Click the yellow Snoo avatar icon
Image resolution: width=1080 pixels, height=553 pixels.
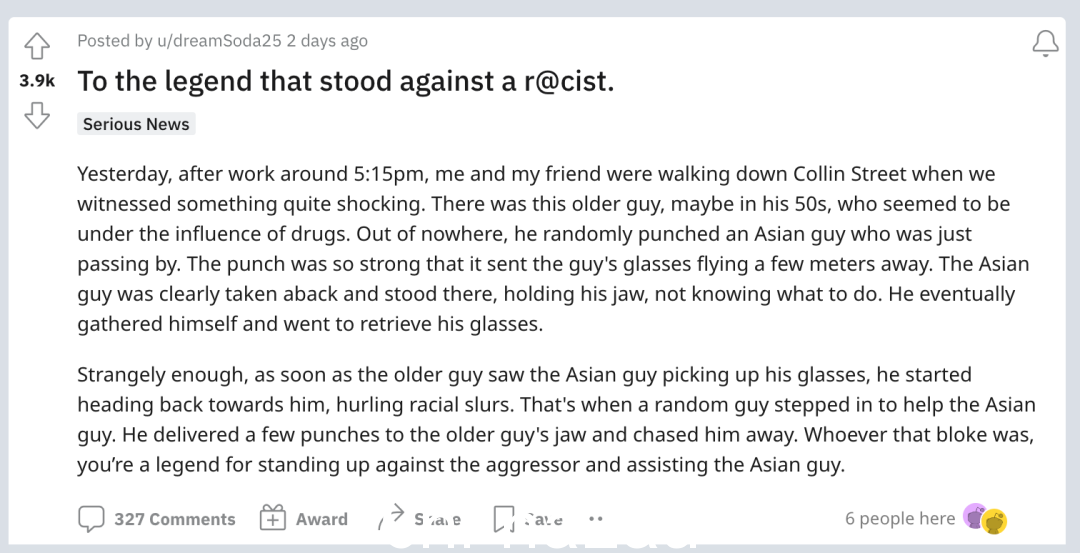tap(995, 521)
